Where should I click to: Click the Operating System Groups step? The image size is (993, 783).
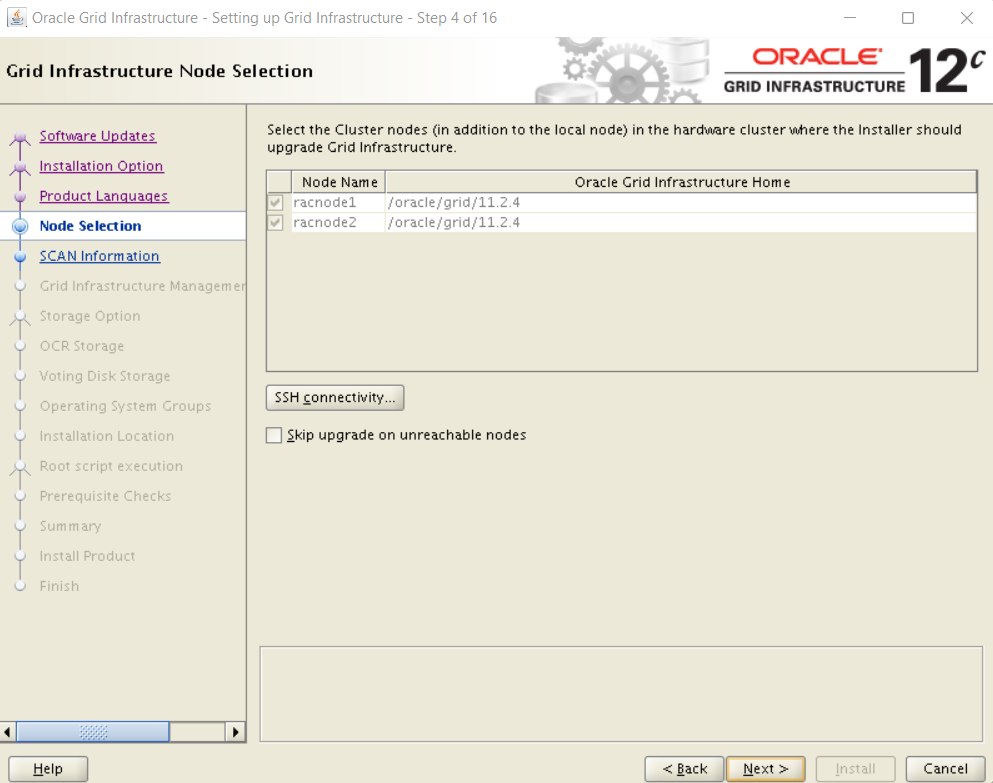(x=125, y=406)
